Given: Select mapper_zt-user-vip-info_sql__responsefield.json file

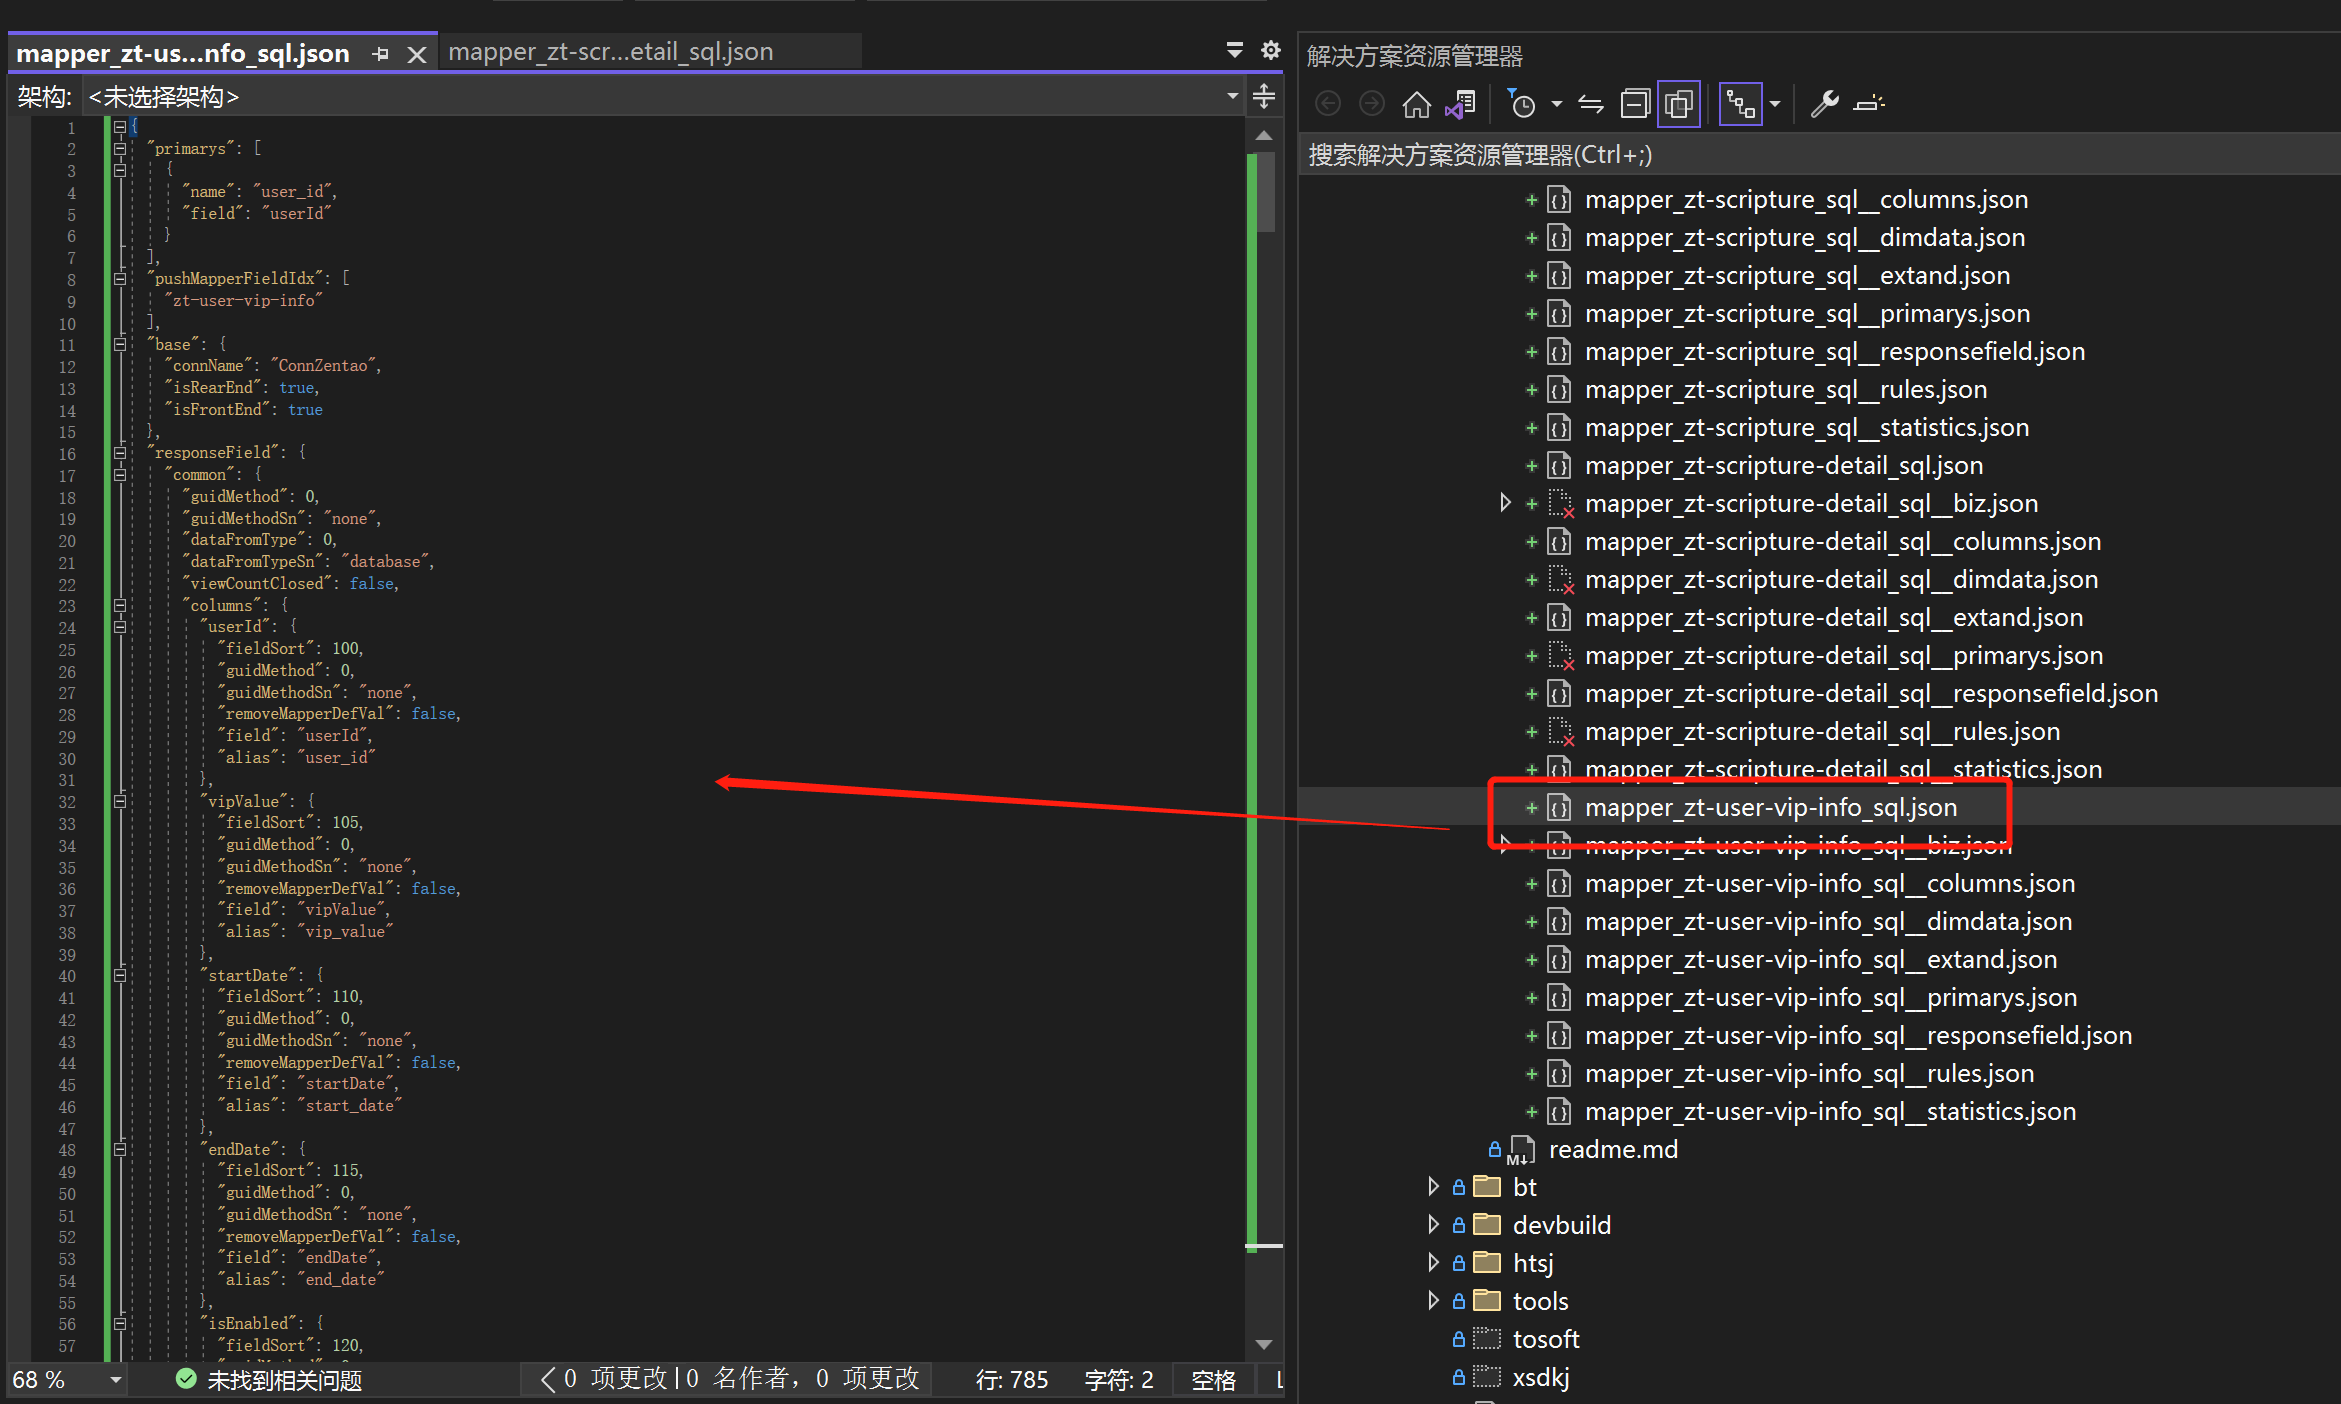Looking at the screenshot, I should (1858, 1036).
